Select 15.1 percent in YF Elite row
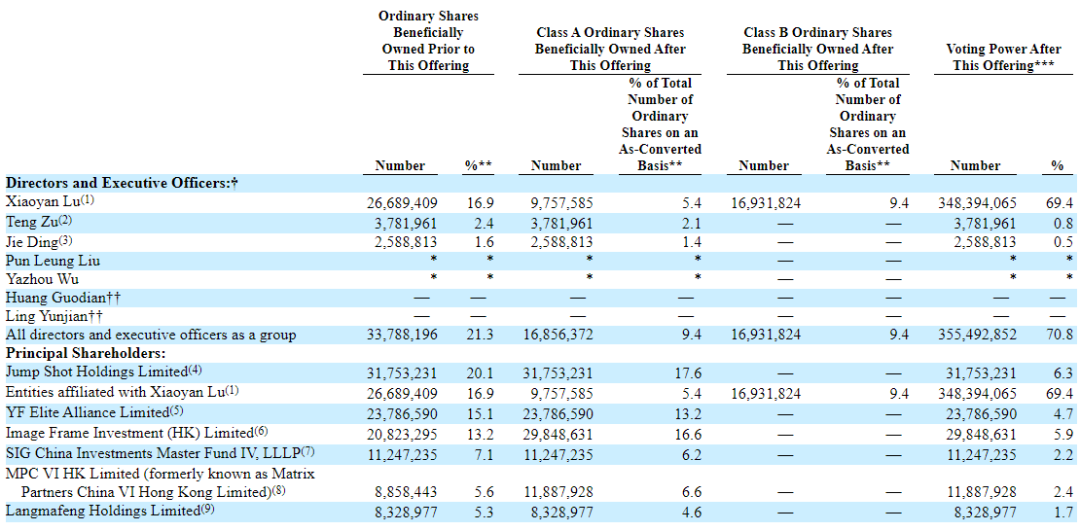This screenshot has width=1080, height=531. (x=481, y=412)
